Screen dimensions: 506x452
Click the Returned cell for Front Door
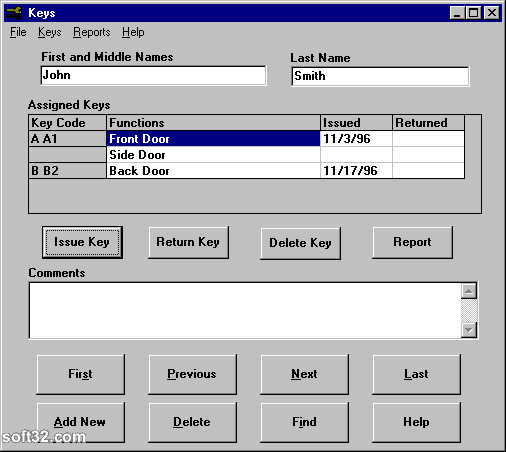pos(428,139)
